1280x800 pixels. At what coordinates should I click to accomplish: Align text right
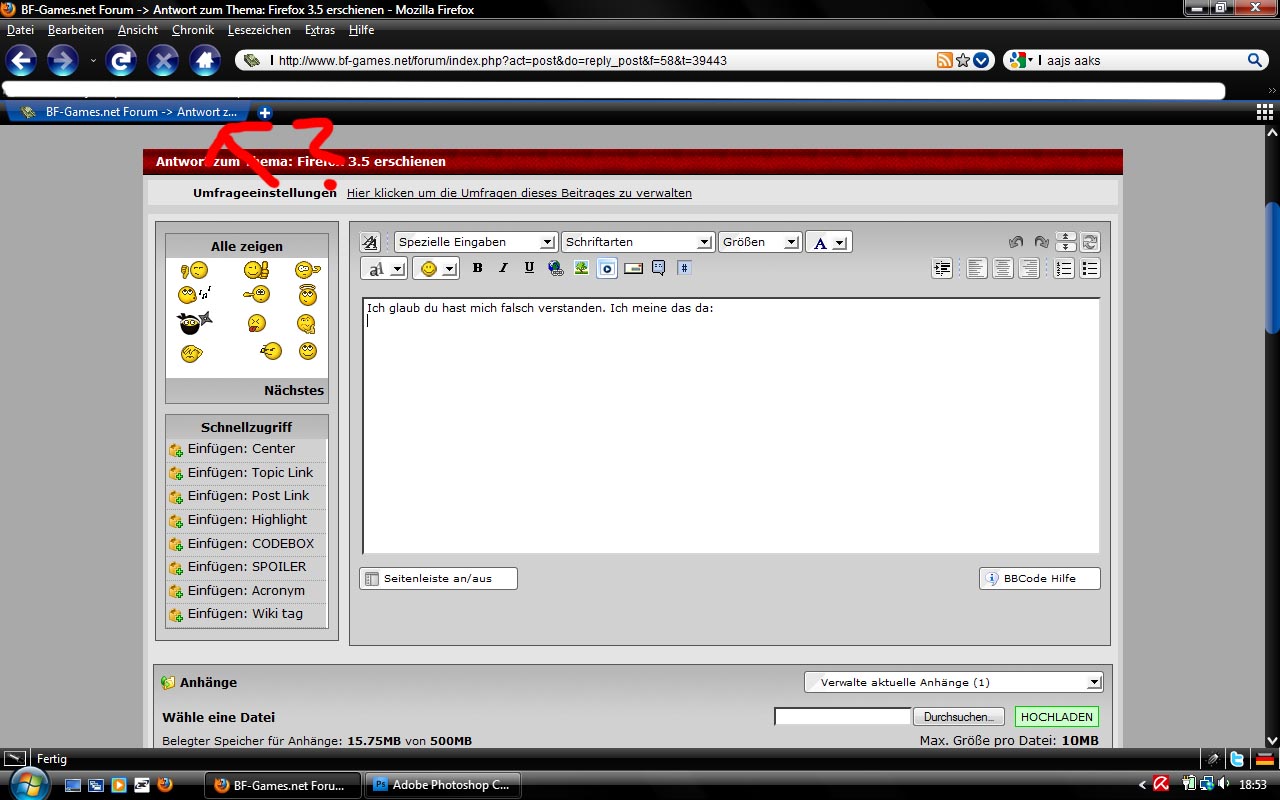(1029, 268)
